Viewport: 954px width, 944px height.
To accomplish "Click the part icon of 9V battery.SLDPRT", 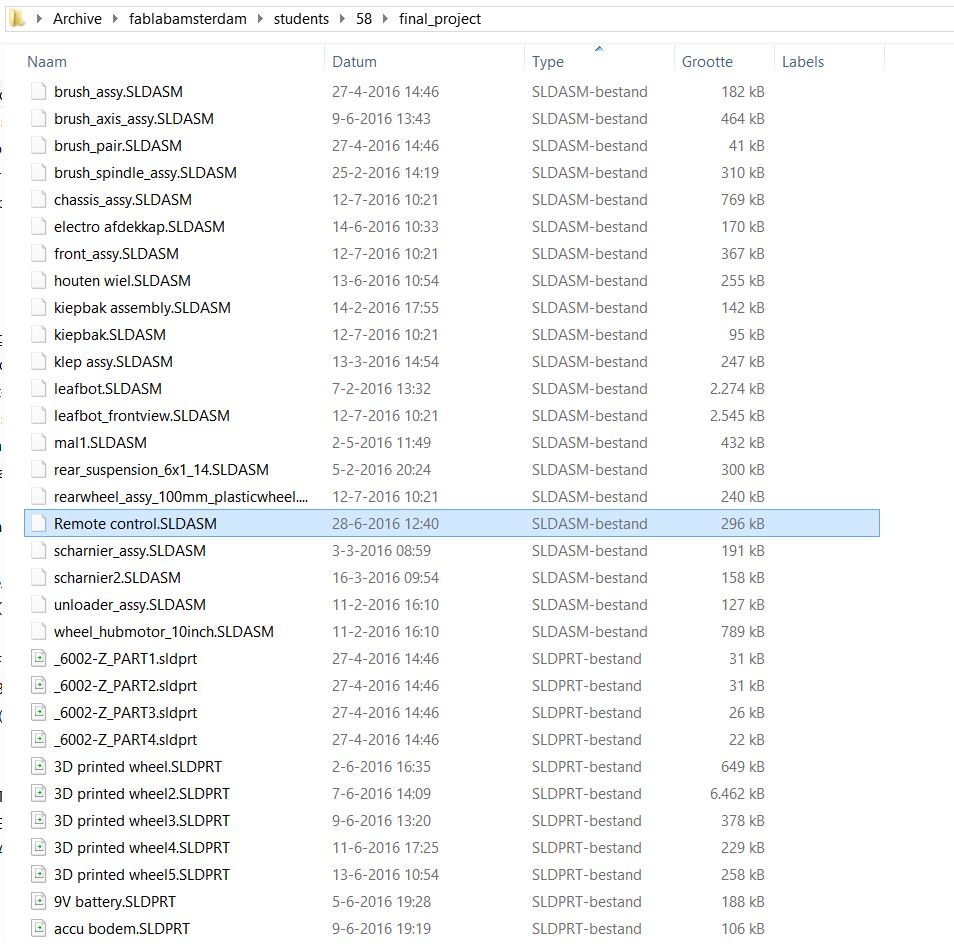I will click(x=38, y=901).
